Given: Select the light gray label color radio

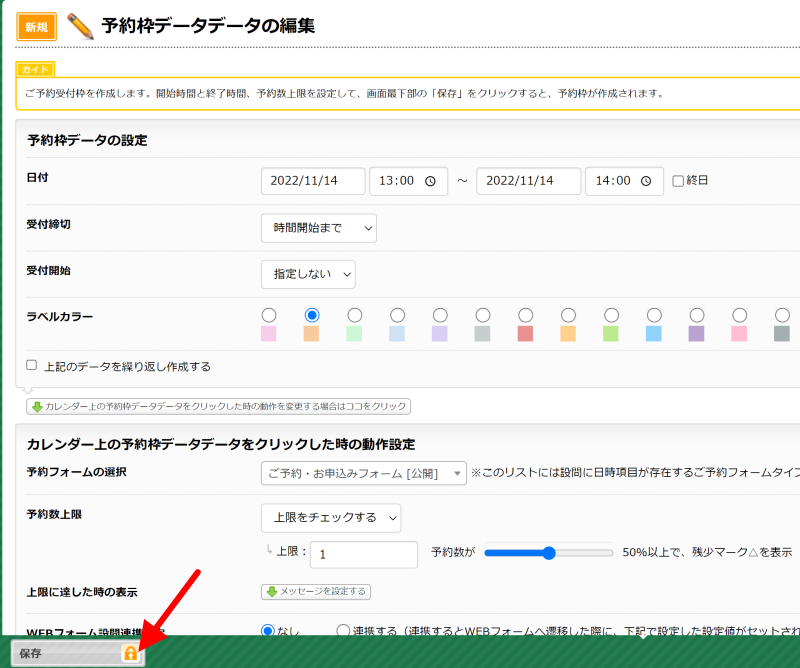Looking at the screenshot, I should [x=483, y=315].
